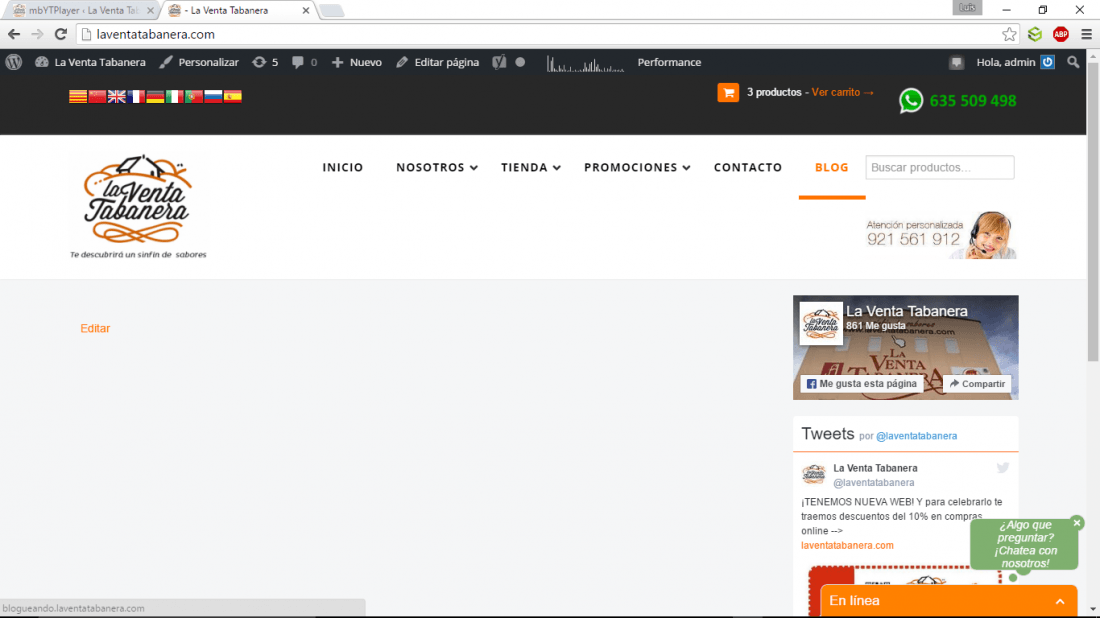
Task: View the 5 pending updates
Action: tap(265, 62)
